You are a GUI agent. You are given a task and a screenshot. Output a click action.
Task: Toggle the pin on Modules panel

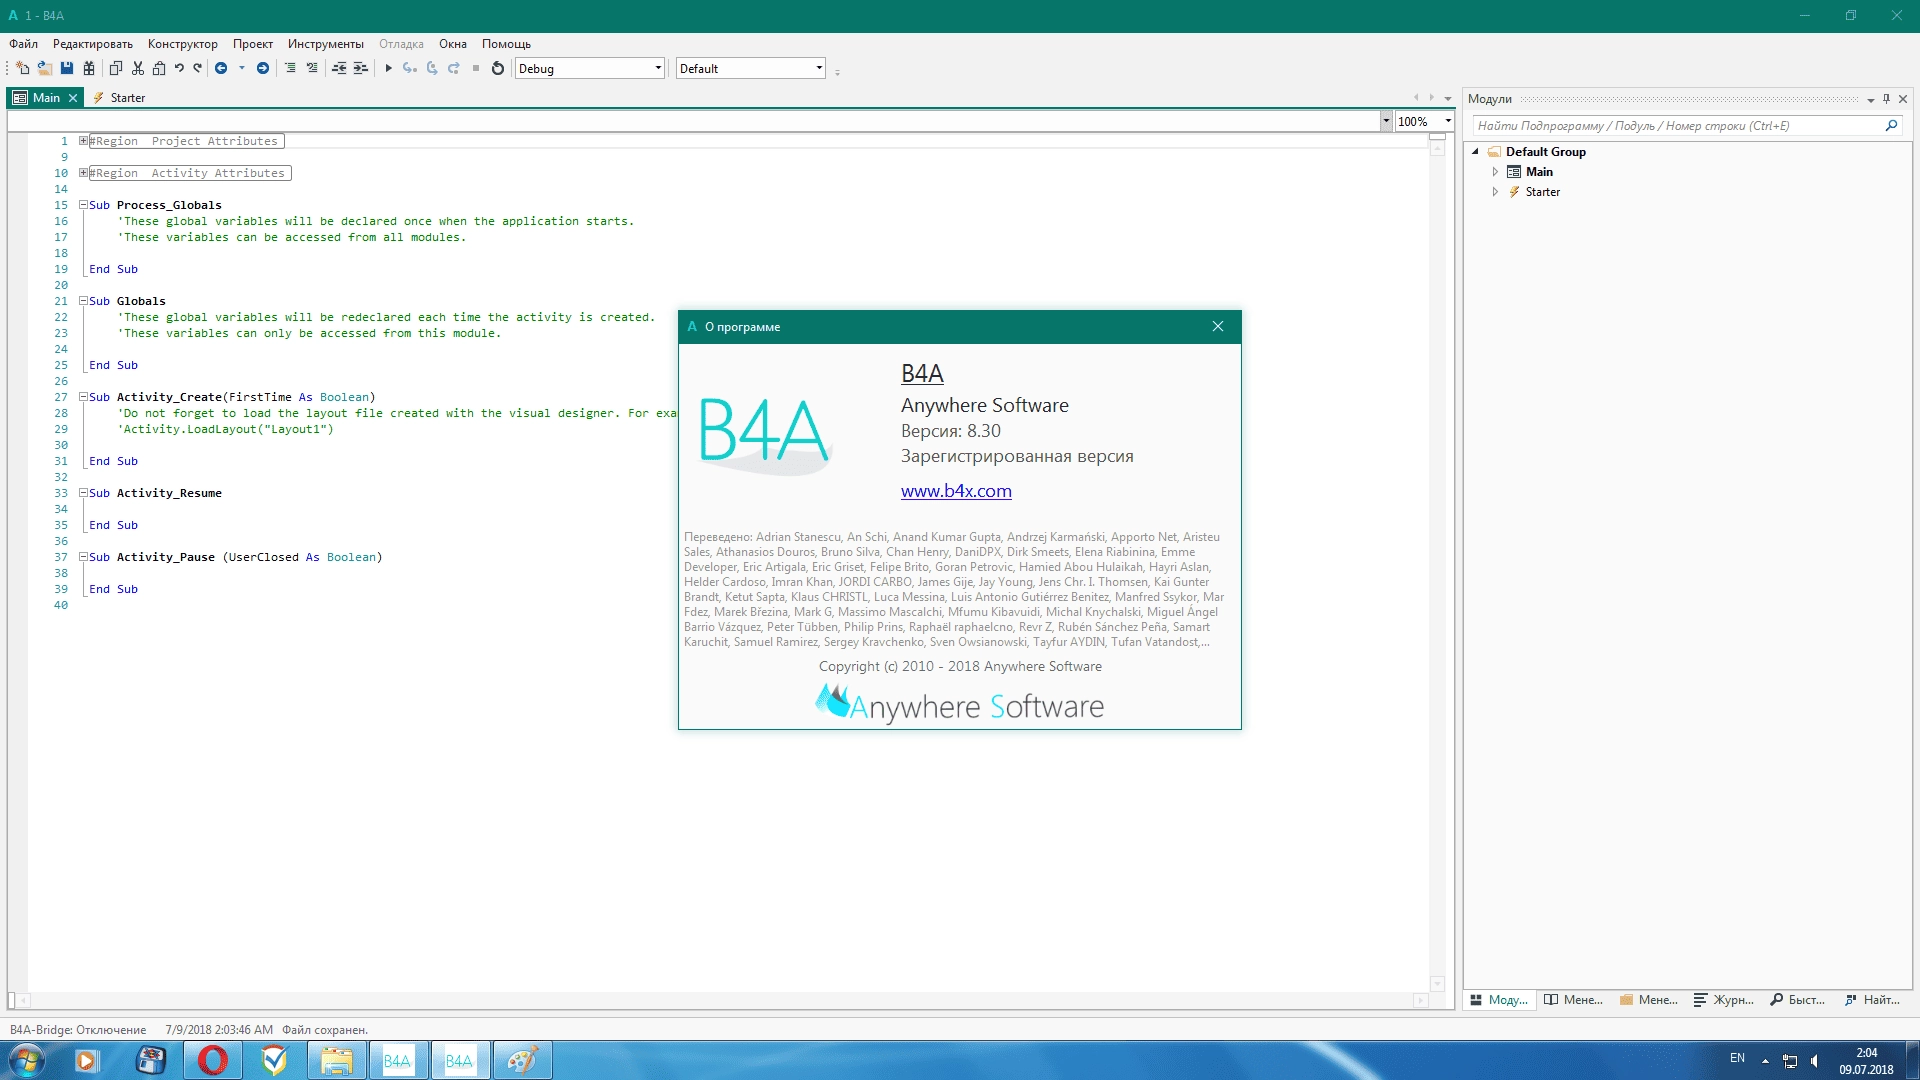(1886, 99)
